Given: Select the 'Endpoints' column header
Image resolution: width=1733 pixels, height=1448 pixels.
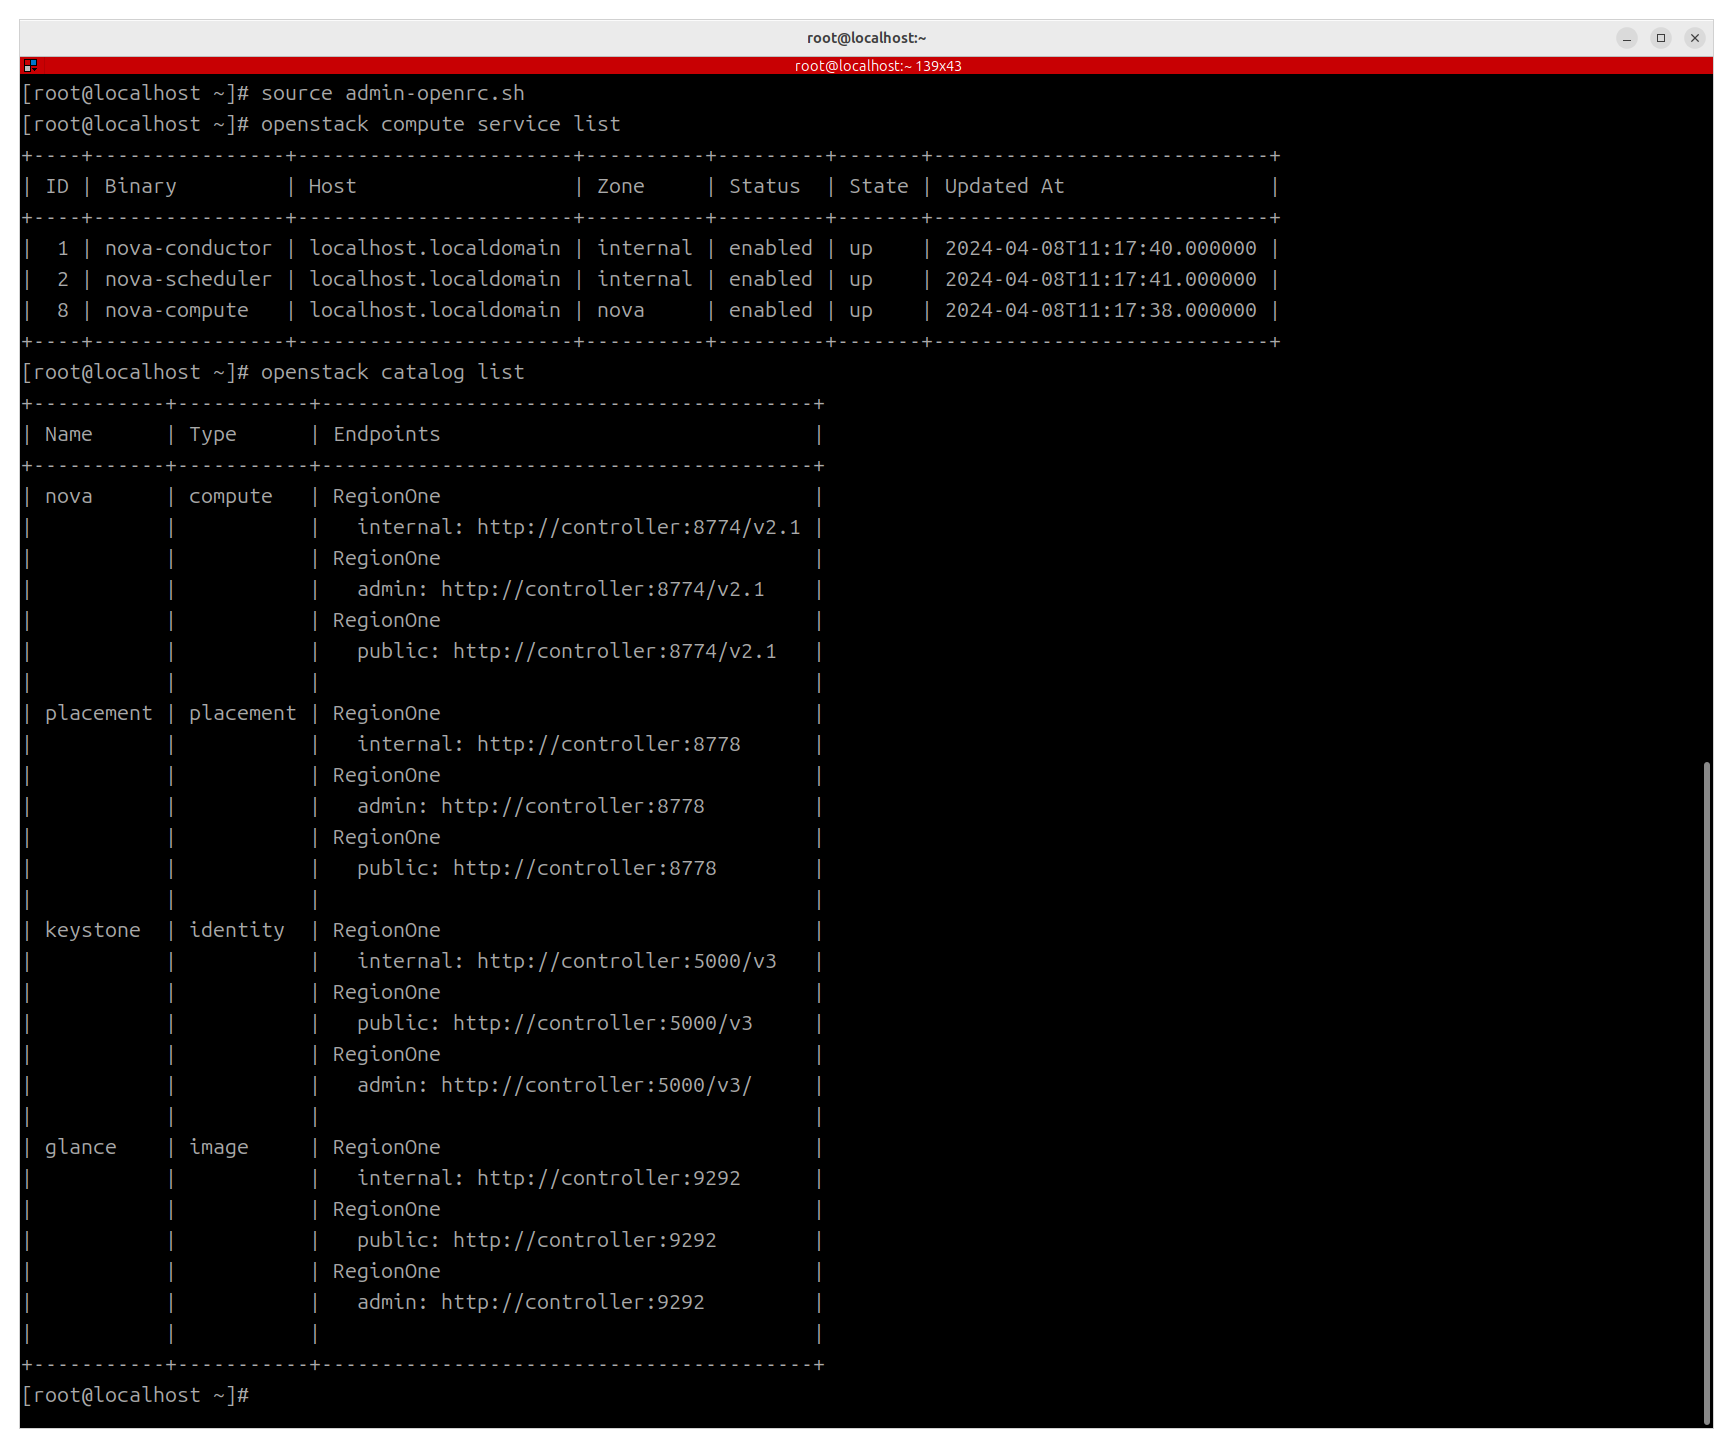Looking at the screenshot, I should 387,434.
